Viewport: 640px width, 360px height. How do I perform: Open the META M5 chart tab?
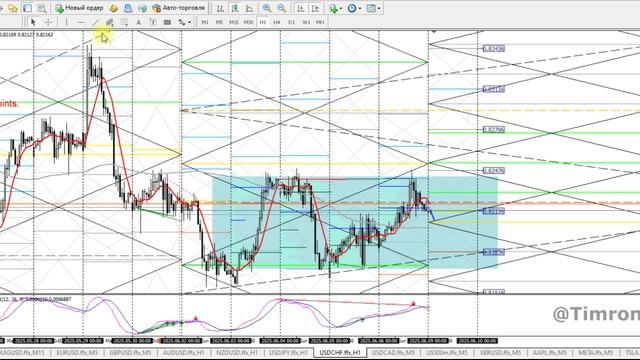(596, 352)
